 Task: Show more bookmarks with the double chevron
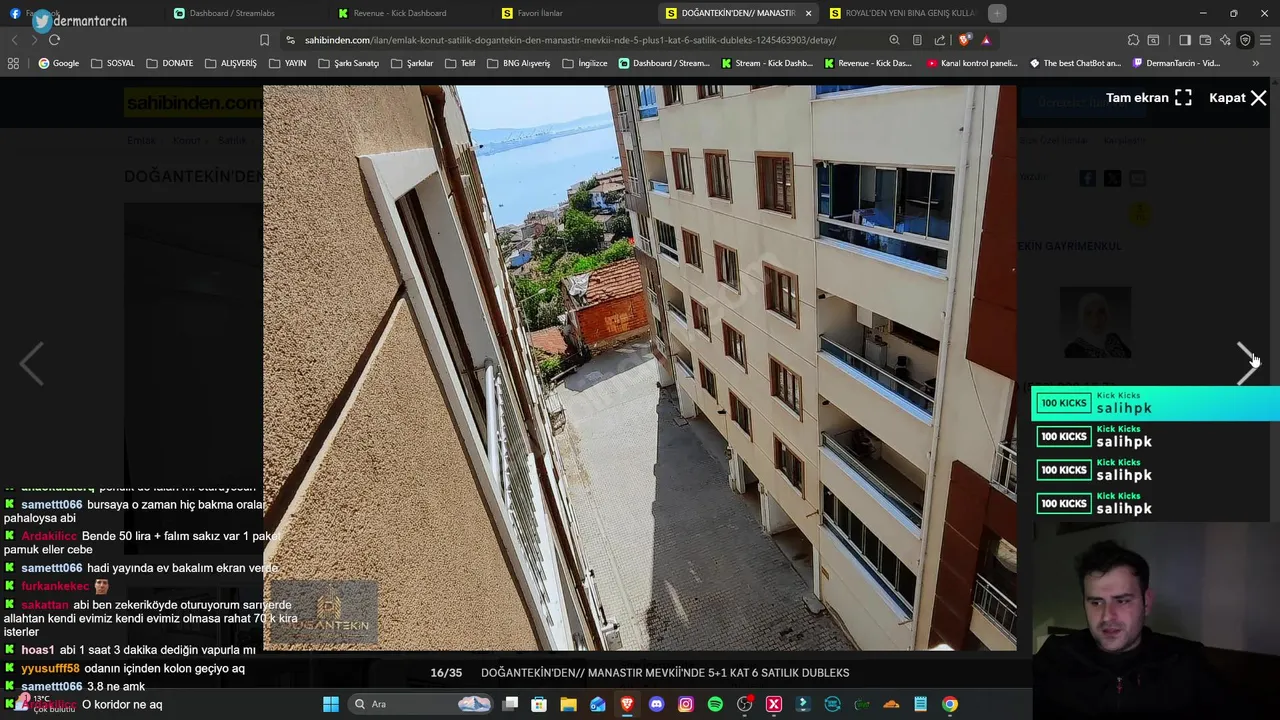(x=1256, y=63)
